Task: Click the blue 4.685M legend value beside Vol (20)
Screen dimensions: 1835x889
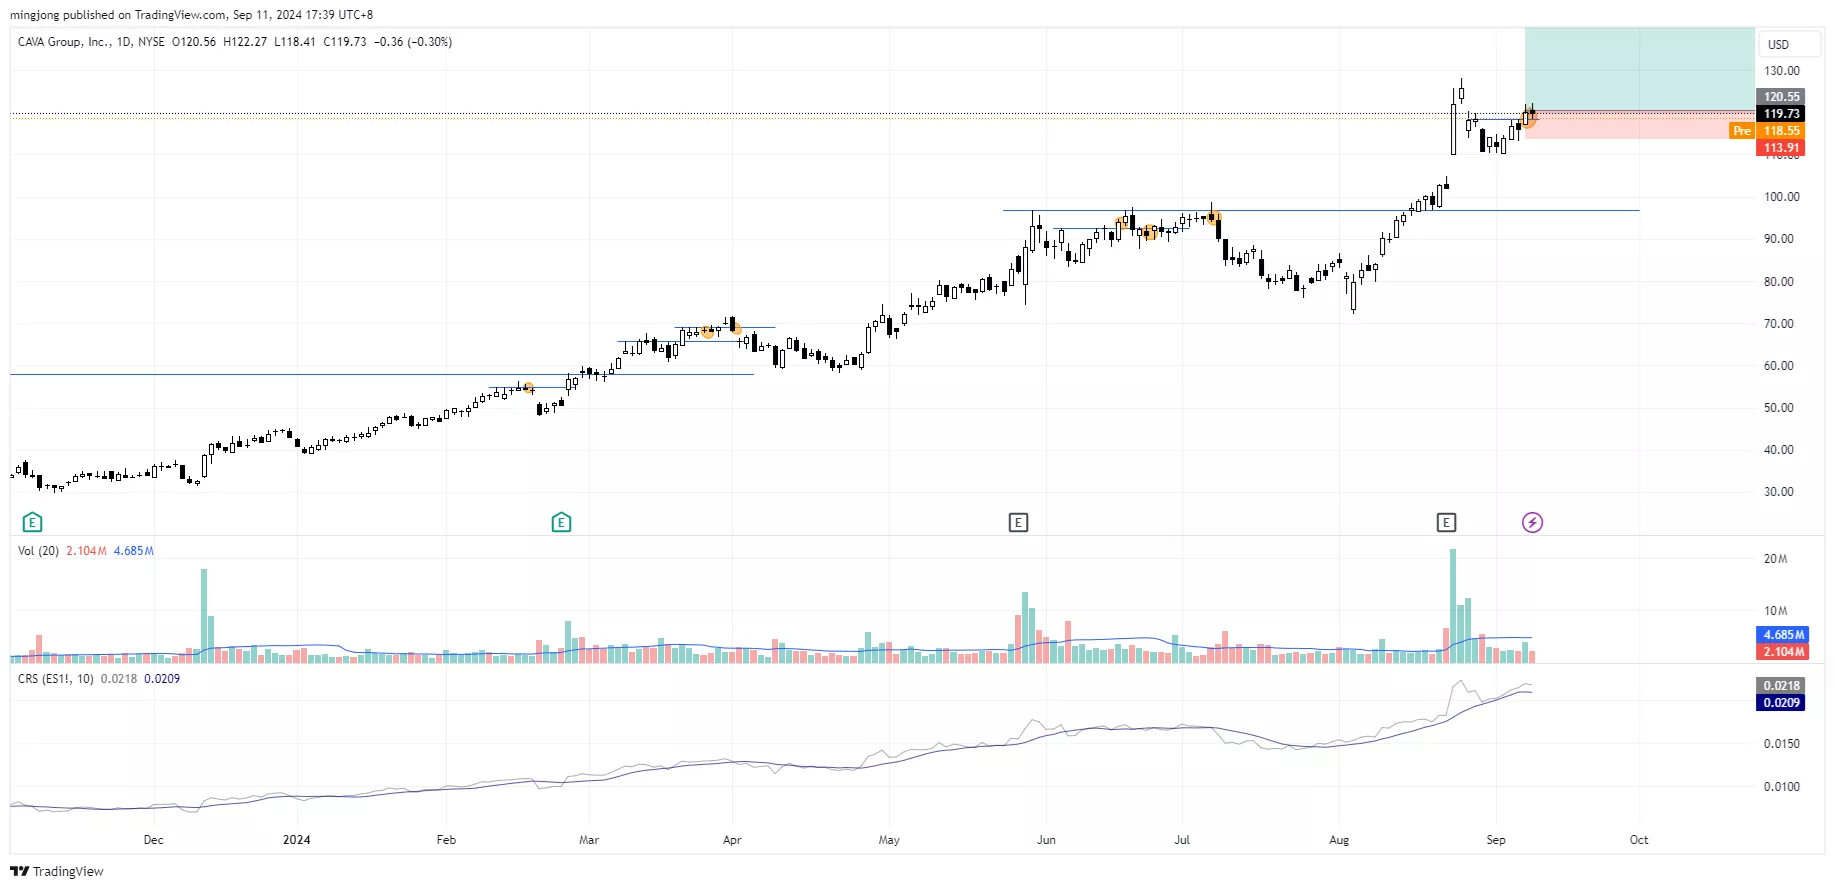Action: point(133,551)
